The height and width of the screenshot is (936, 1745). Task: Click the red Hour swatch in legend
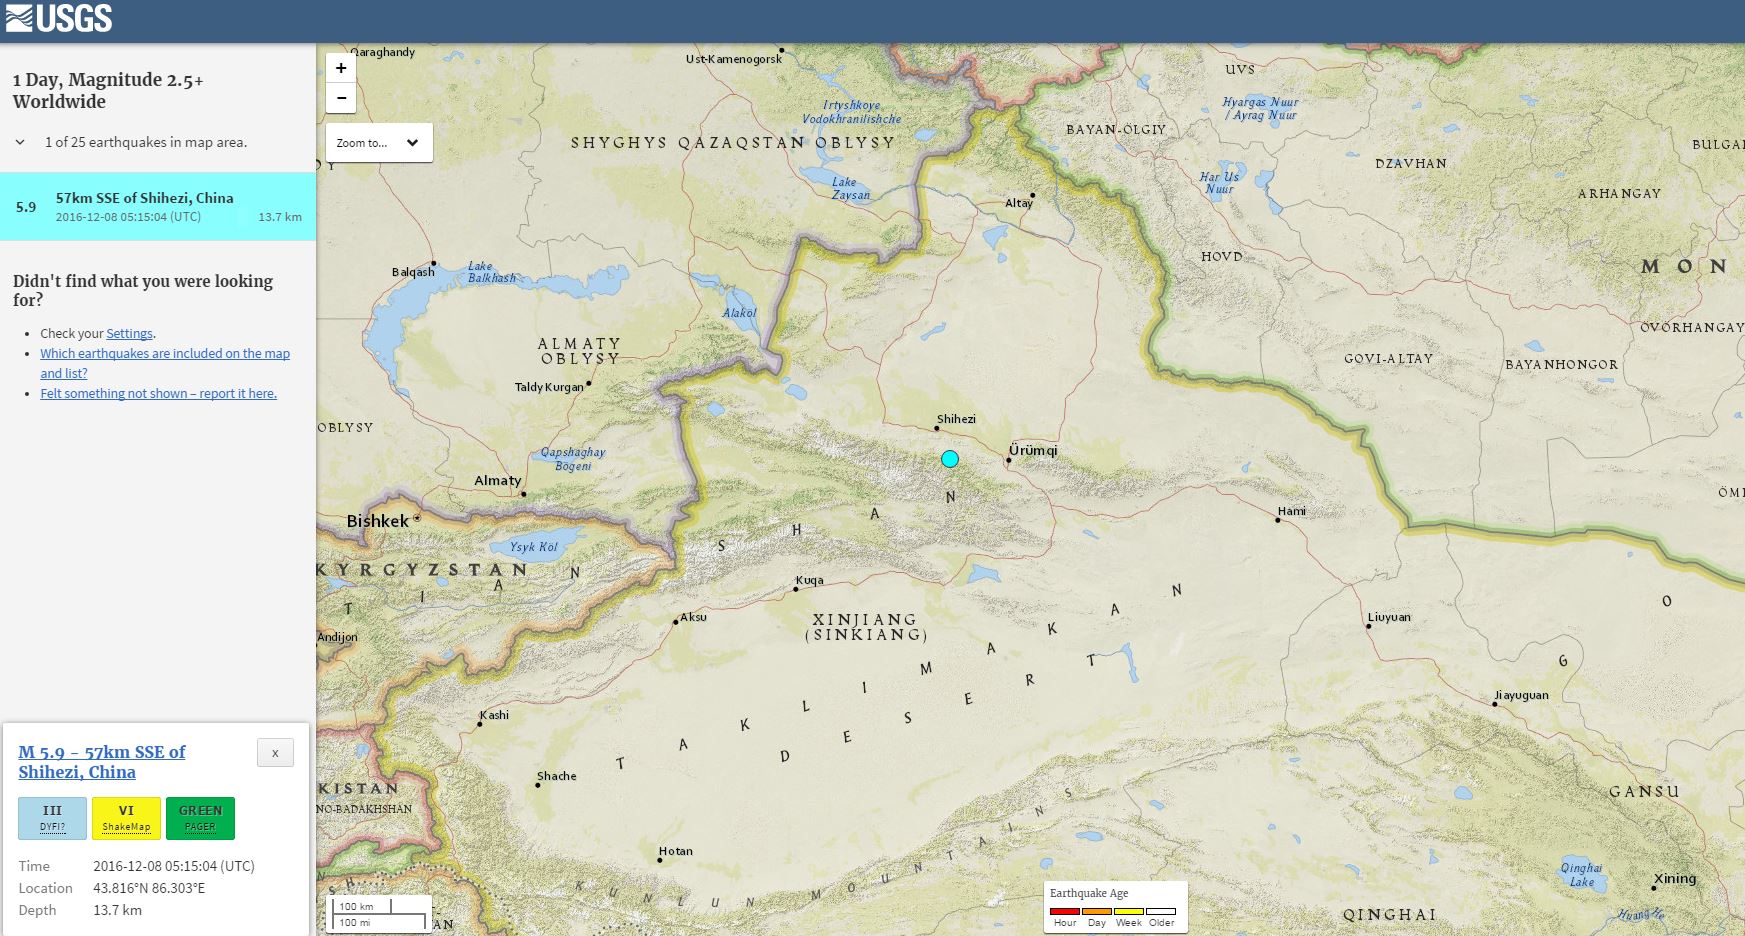[x=1065, y=911]
